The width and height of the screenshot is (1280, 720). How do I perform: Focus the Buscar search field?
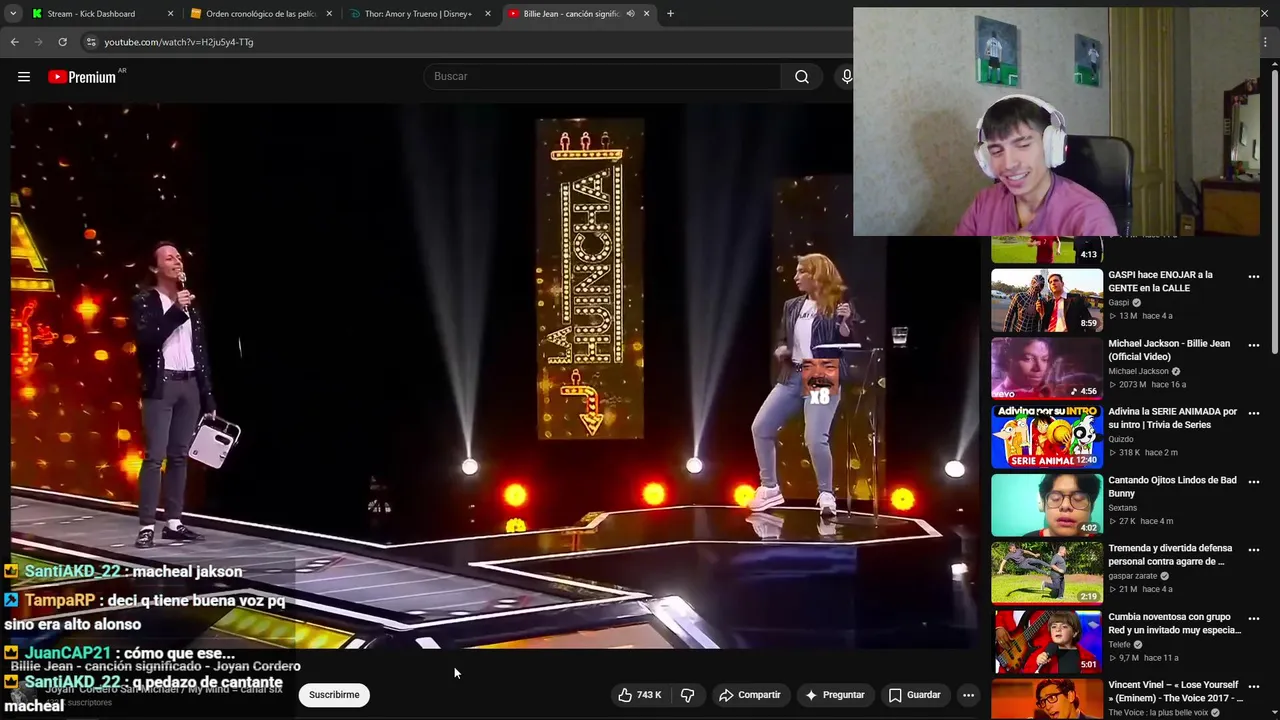coord(603,77)
